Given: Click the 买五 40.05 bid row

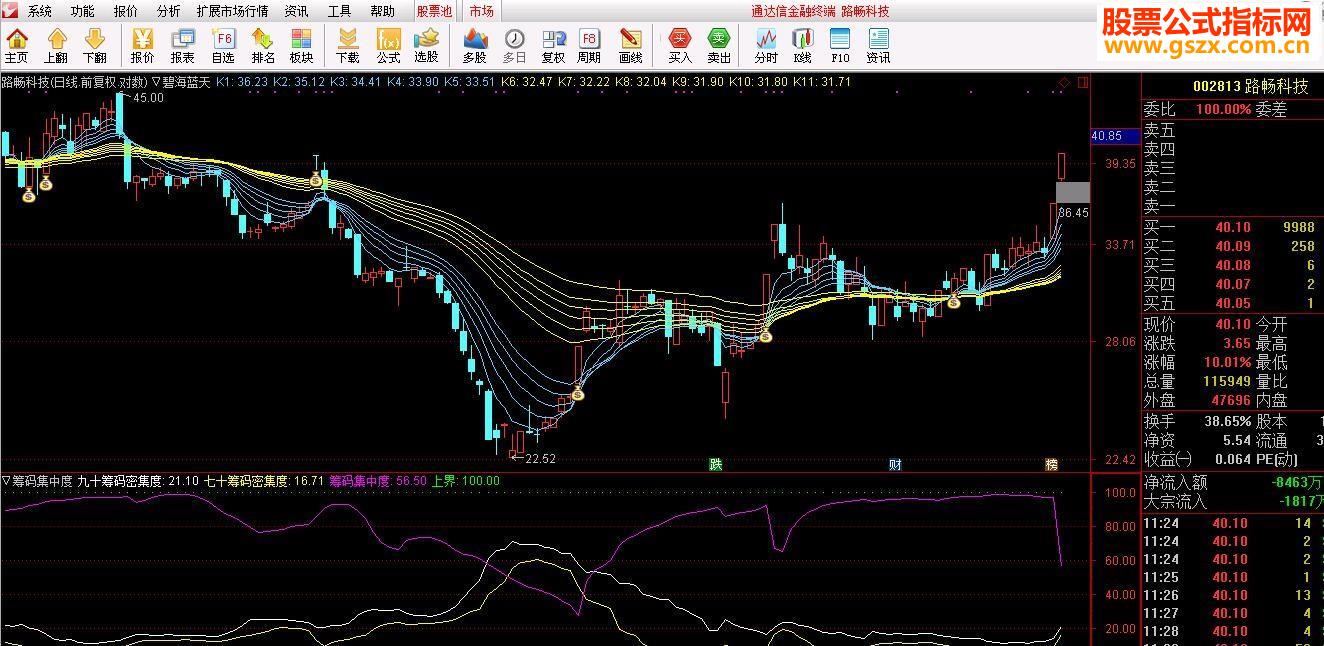Looking at the screenshot, I should (x=1233, y=303).
